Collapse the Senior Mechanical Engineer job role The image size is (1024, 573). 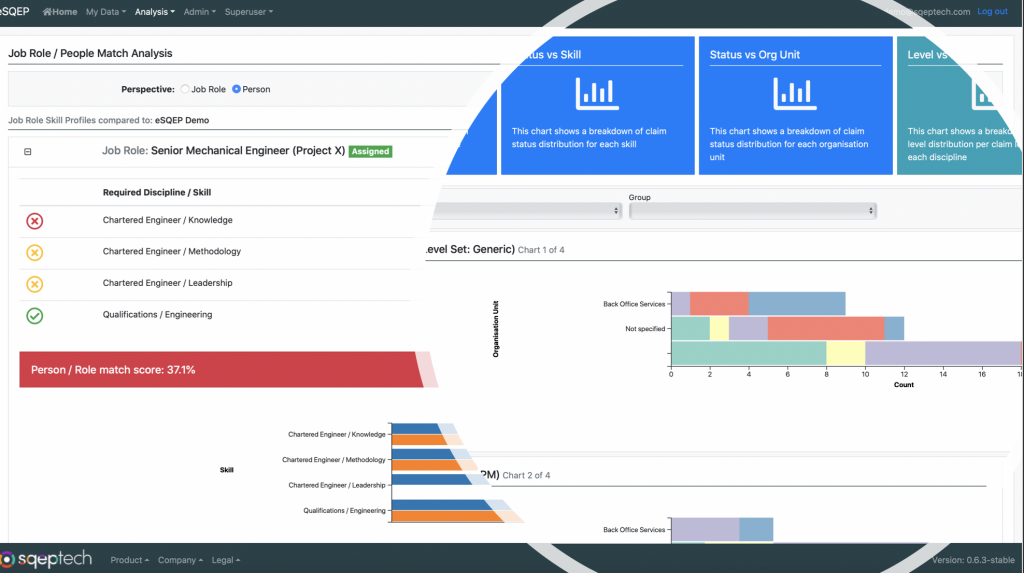[x=27, y=152]
